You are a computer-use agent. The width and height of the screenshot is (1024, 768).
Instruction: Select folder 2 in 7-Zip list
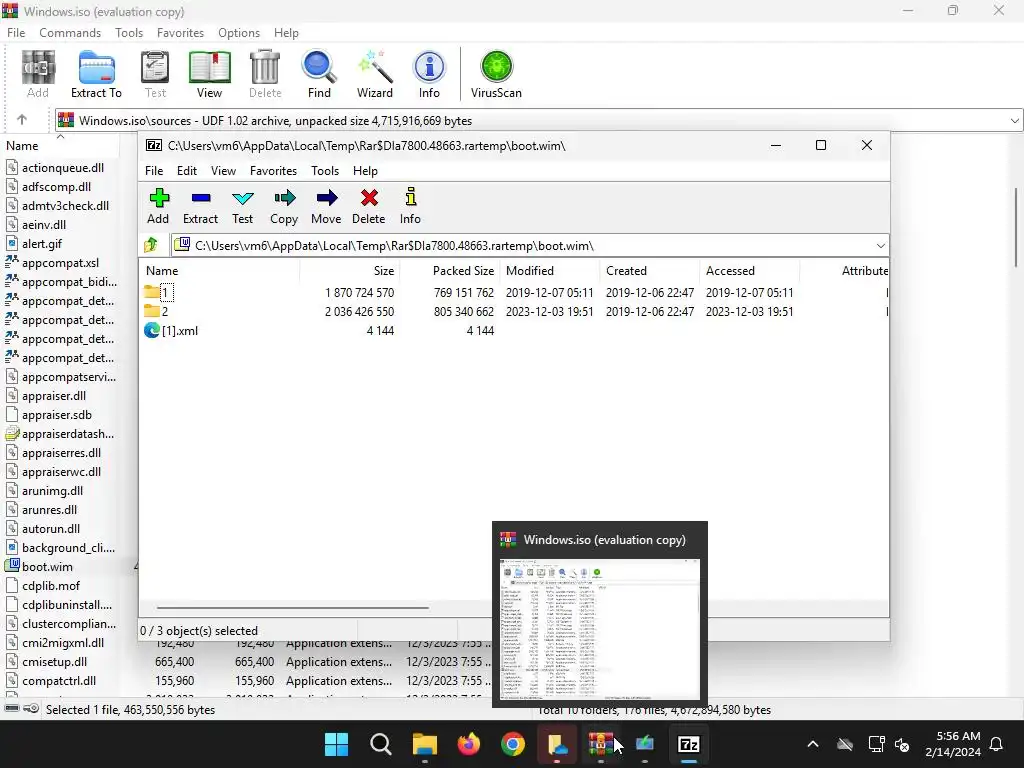pos(157,312)
